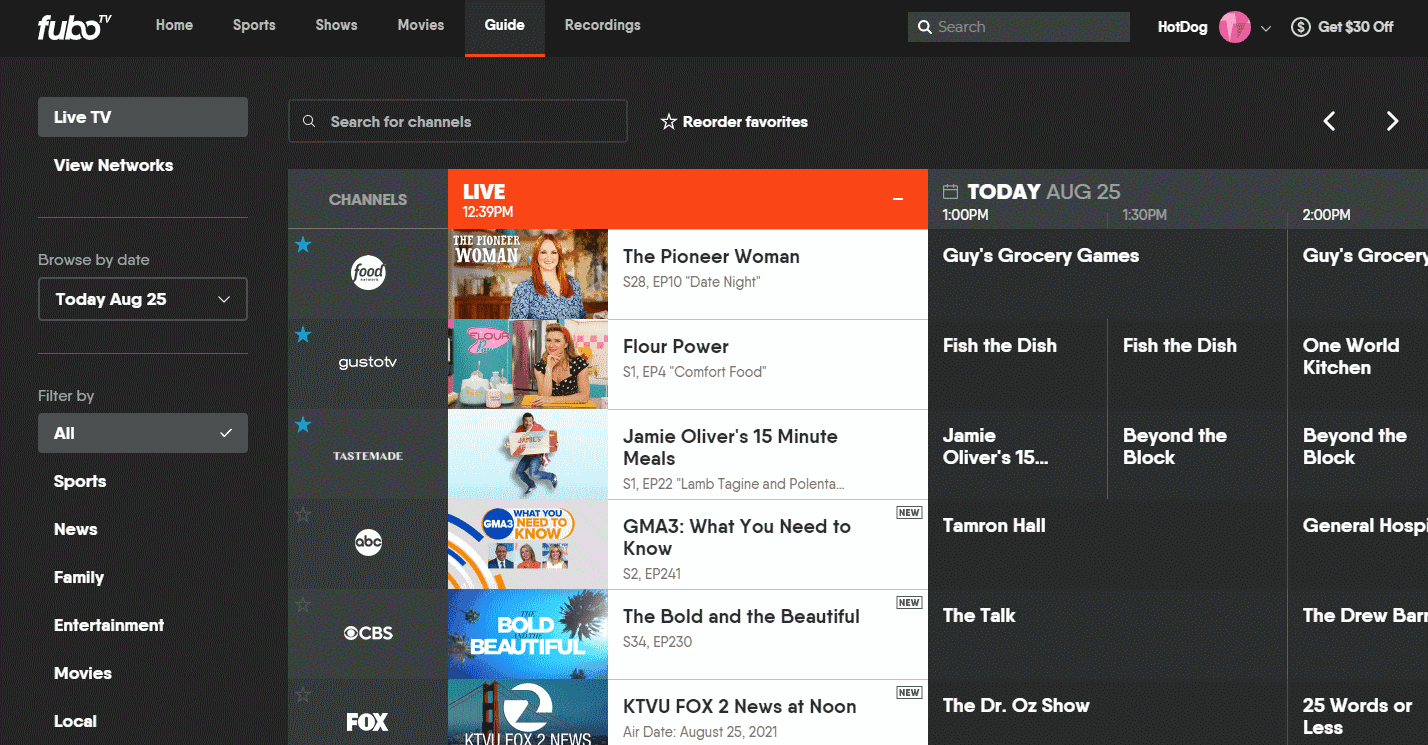Select the Live TV sidebar button

pyautogui.click(x=143, y=117)
